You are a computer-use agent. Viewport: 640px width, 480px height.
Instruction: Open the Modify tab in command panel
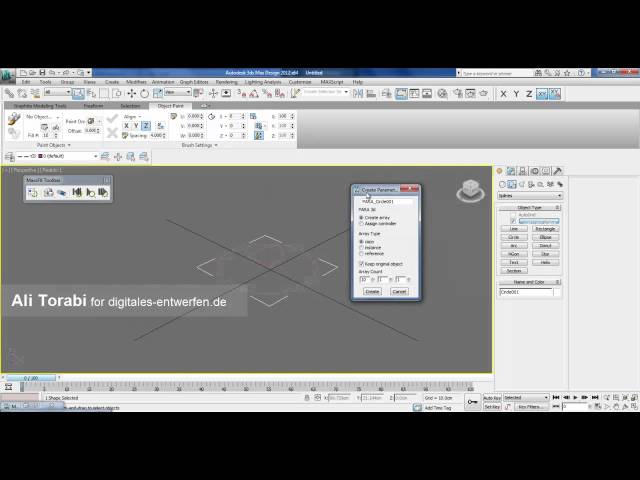(511, 171)
